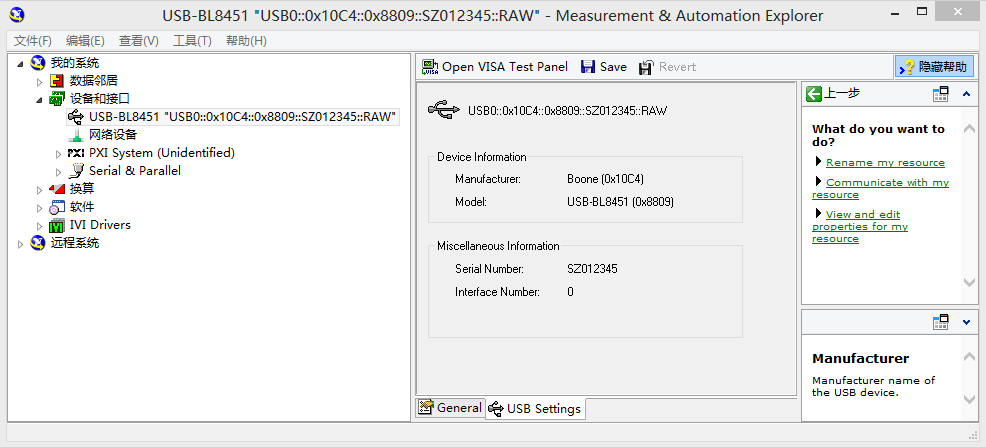Click the lower help pane layout icon

[941, 323]
